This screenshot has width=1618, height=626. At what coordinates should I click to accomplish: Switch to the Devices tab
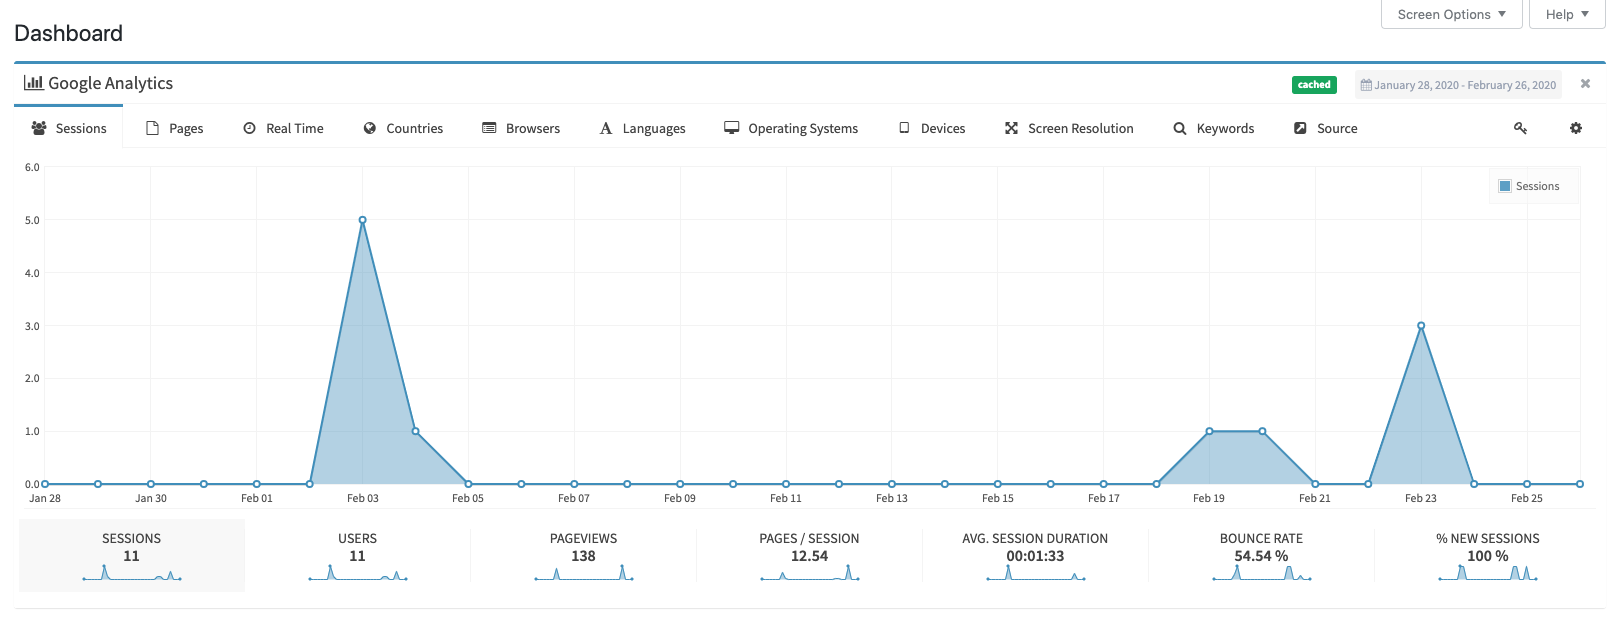pos(932,128)
